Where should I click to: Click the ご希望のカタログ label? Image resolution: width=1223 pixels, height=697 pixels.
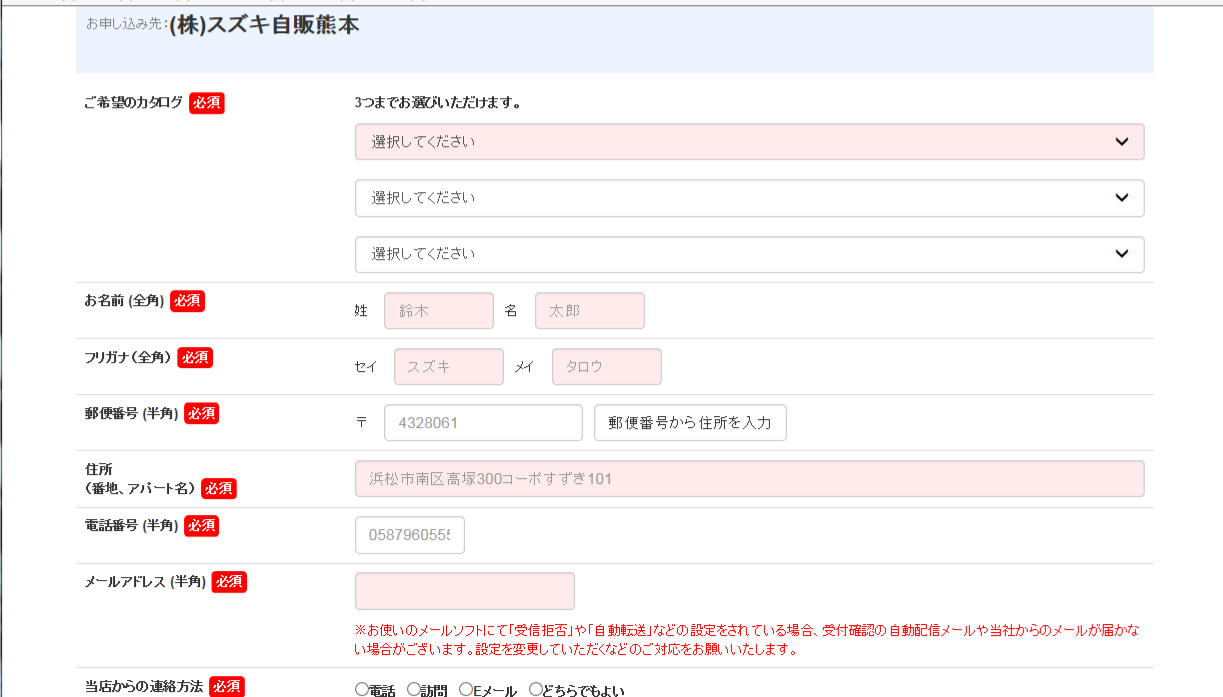tap(134, 102)
